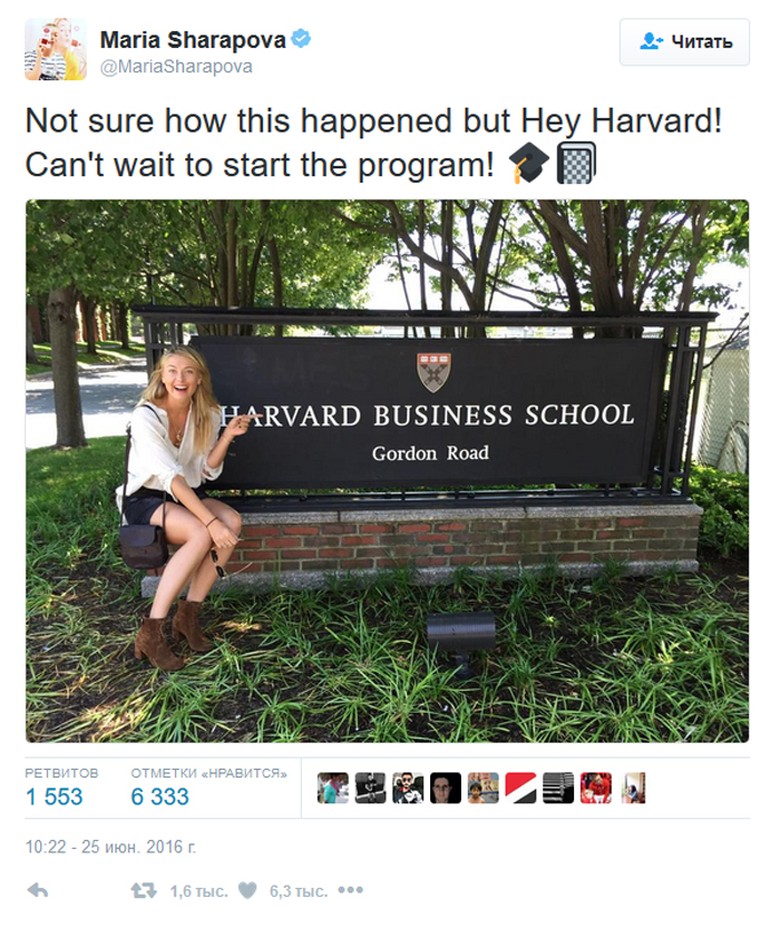Click the last liker avatar in row
Screen dimensions: 780x928
pyautogui.click(x=633, y=788)
